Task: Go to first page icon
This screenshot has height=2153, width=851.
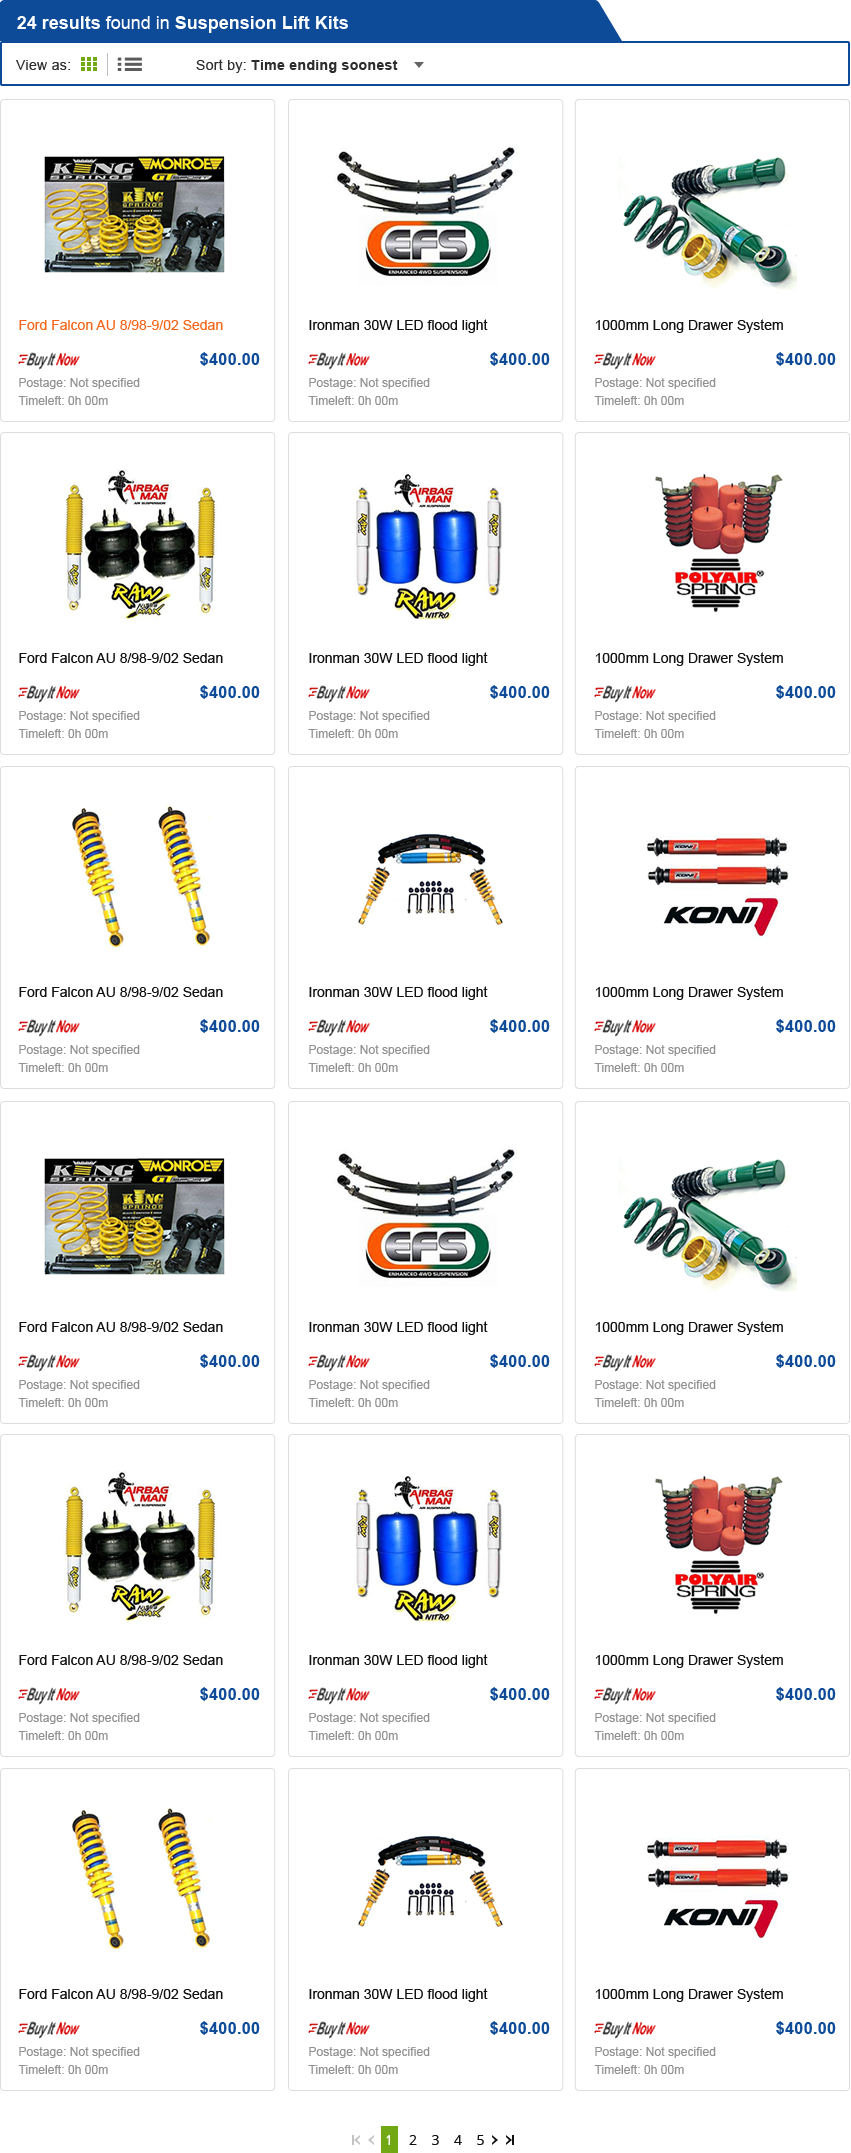Action: pyautogui.click(x=356, y=2140)
